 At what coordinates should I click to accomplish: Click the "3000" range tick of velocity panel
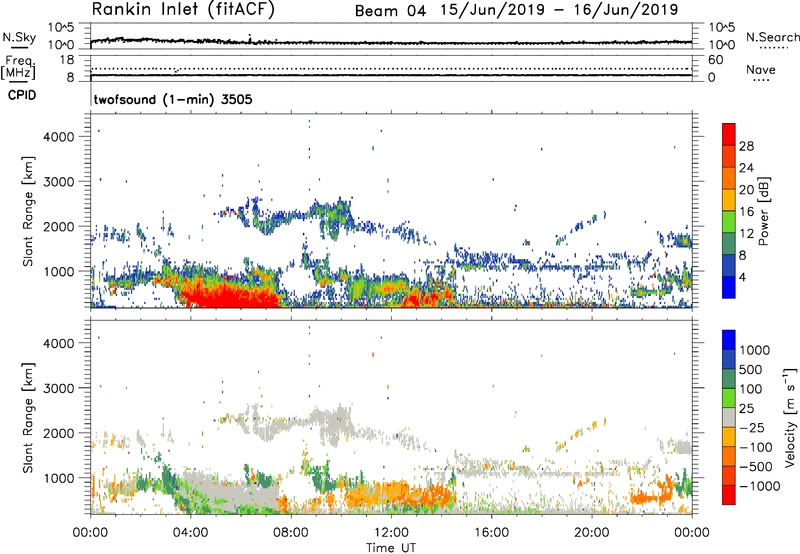point(59,388)
